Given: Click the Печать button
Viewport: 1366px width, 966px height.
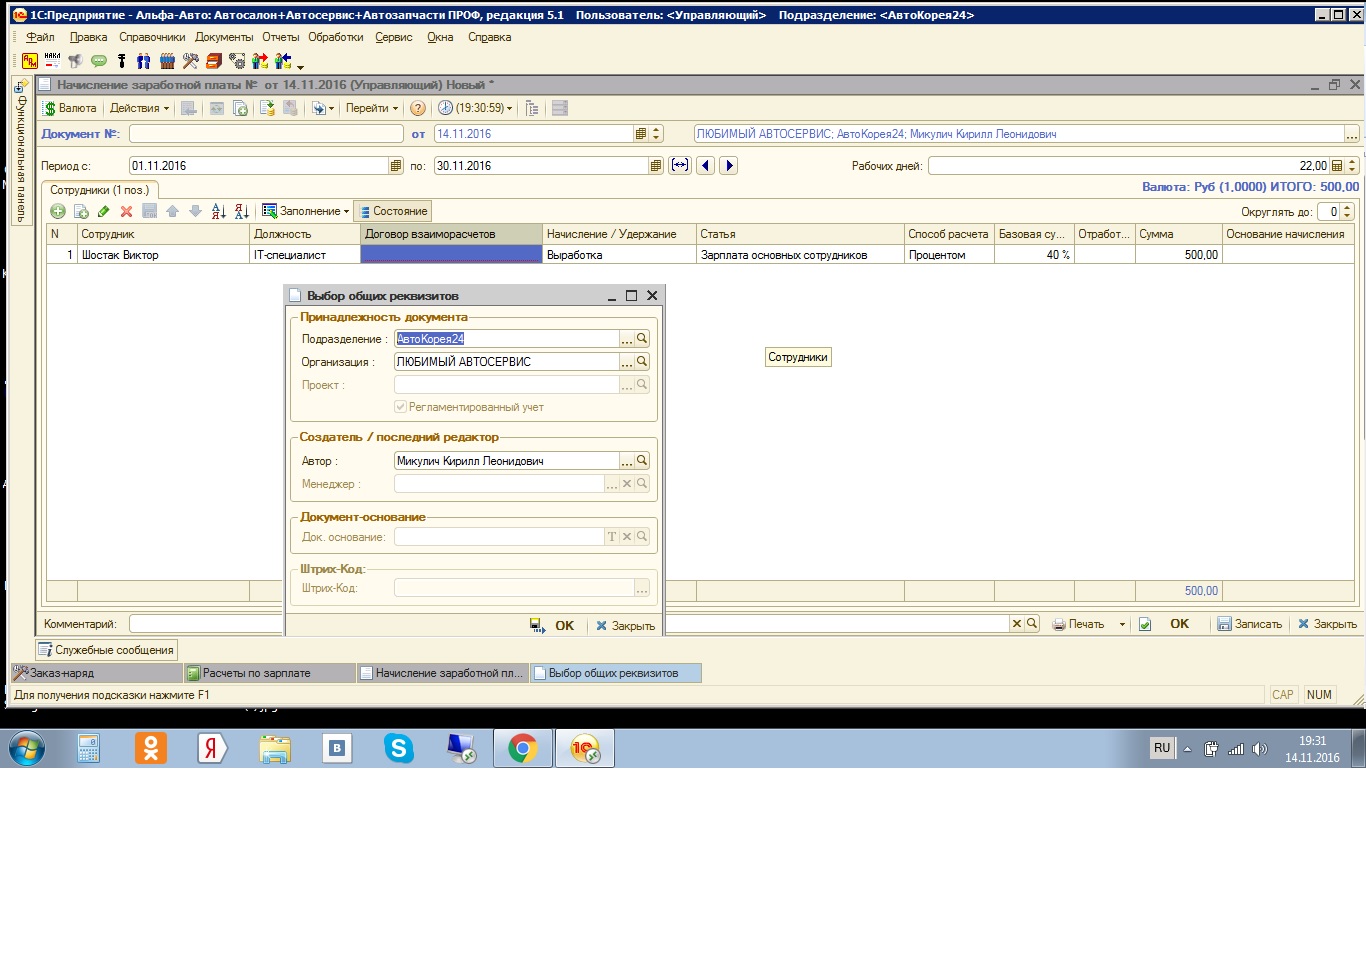Looking at the screenshot, I should tap(1079, 624).
